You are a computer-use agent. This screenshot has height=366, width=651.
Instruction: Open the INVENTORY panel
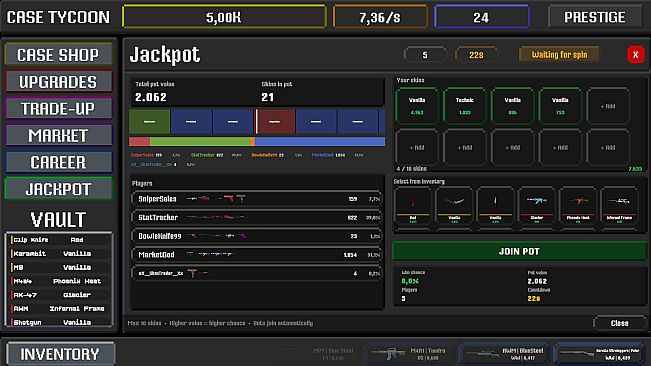click(x=60, y=354)
